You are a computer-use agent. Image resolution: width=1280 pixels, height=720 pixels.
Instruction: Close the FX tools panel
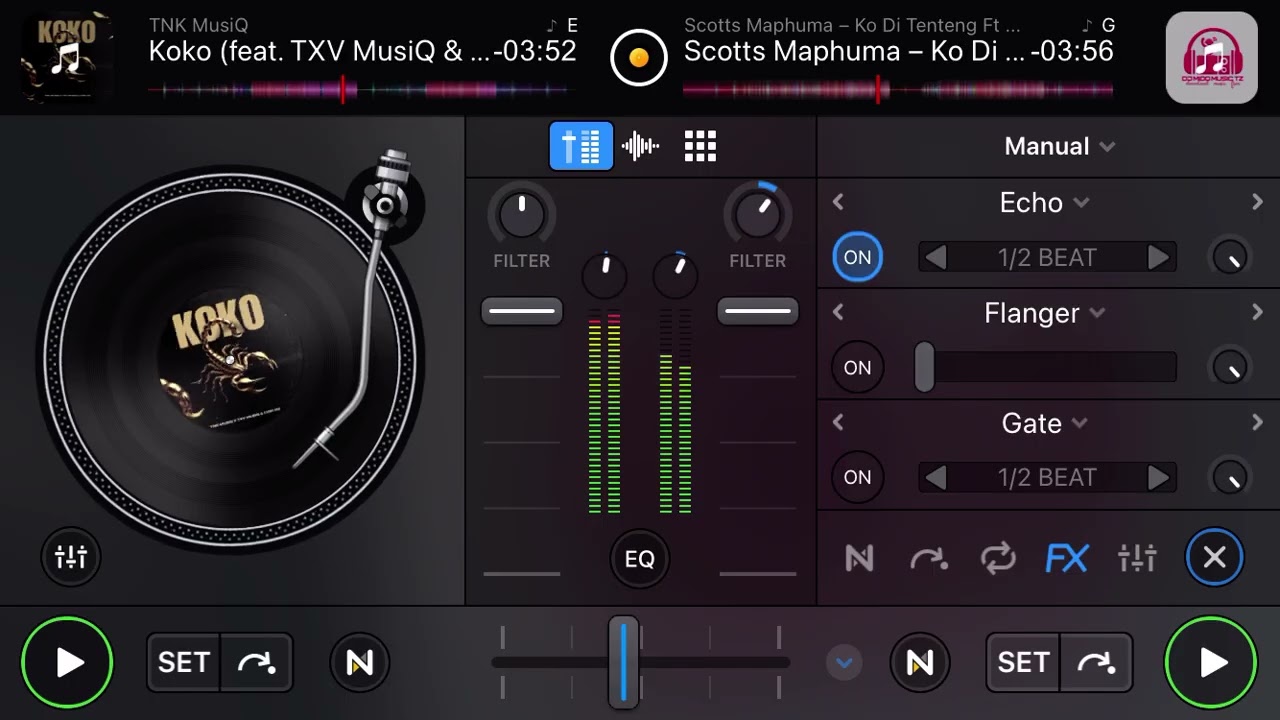(1214, 557)
